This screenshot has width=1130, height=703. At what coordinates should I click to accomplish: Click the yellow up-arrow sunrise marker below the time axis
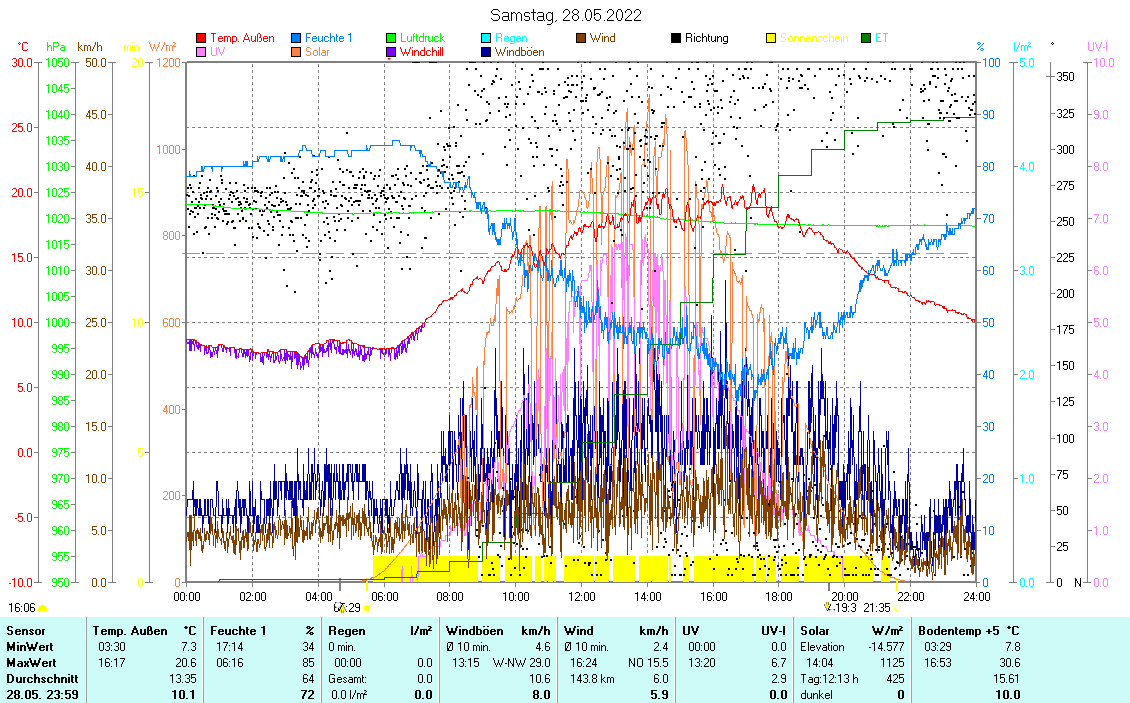(342, 608)
